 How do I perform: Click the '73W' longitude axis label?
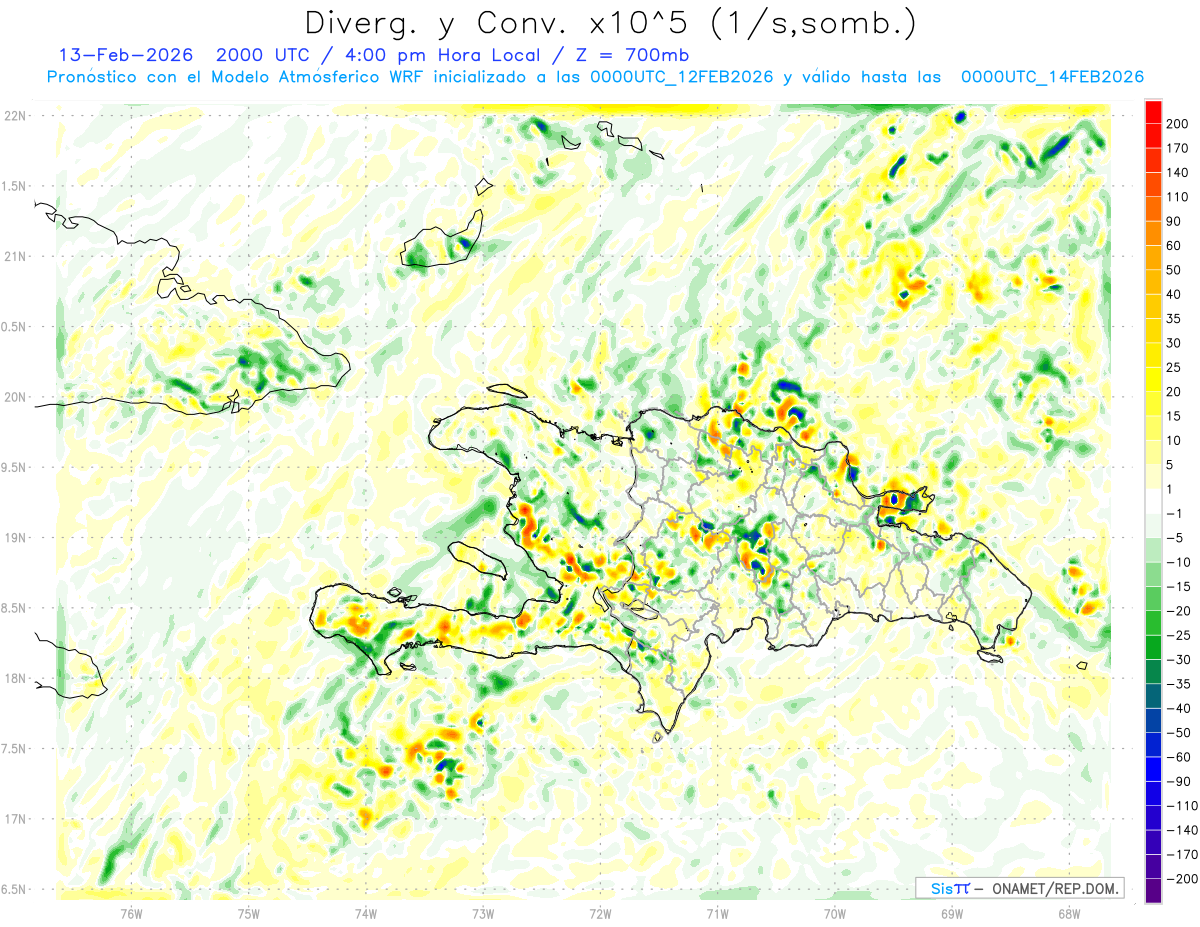(x=483, y=913)
